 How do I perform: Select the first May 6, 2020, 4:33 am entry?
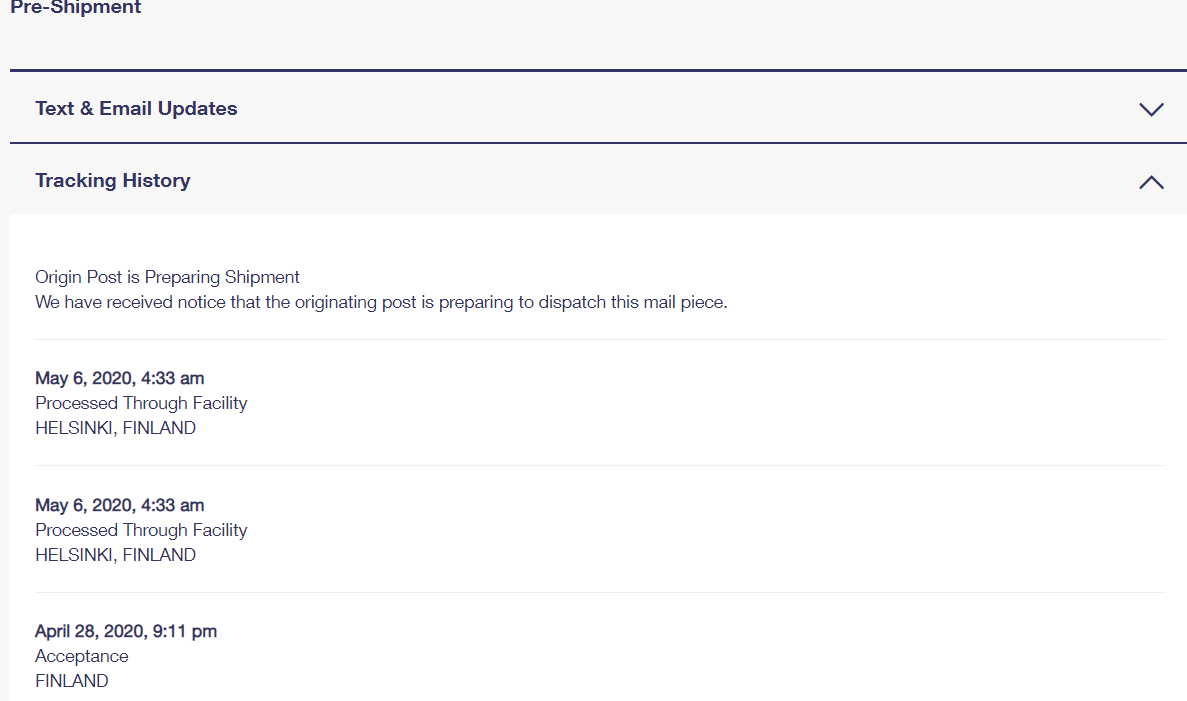[x=120, y=378]
